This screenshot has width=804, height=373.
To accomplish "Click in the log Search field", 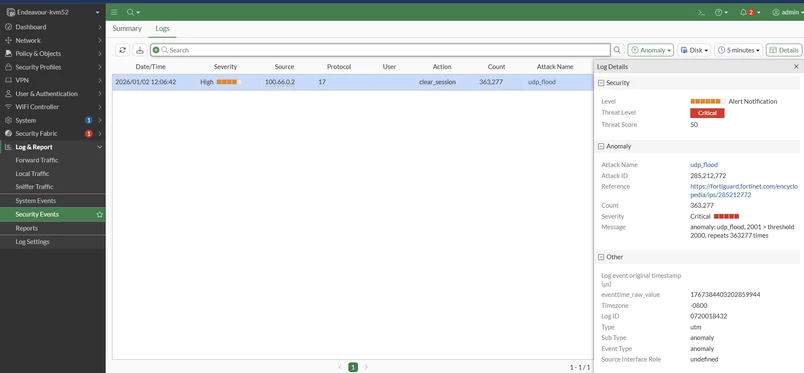I will (380, 50).
